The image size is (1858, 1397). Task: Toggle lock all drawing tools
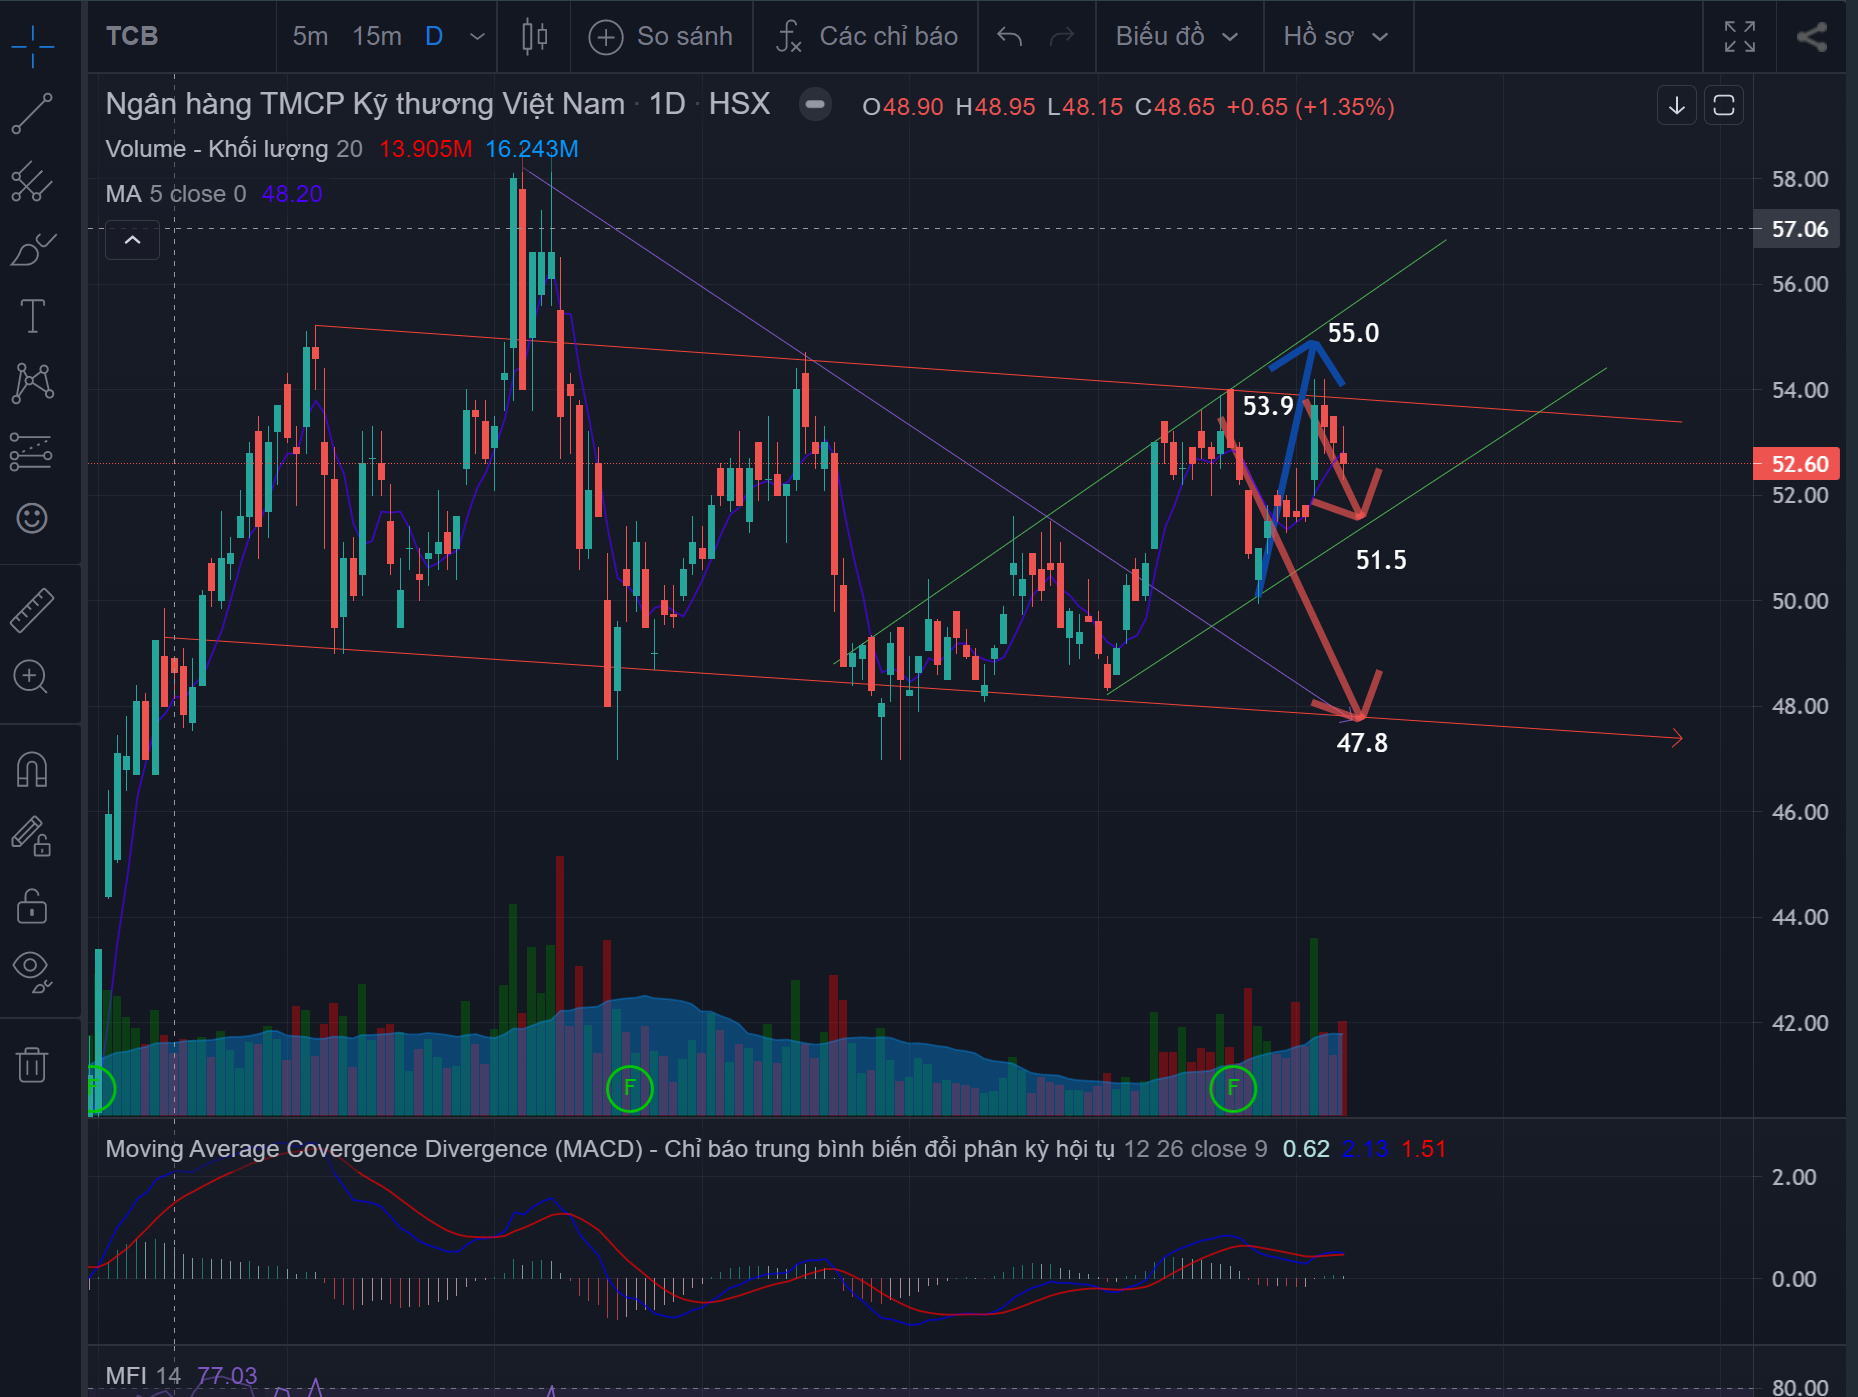pos(32,907)
